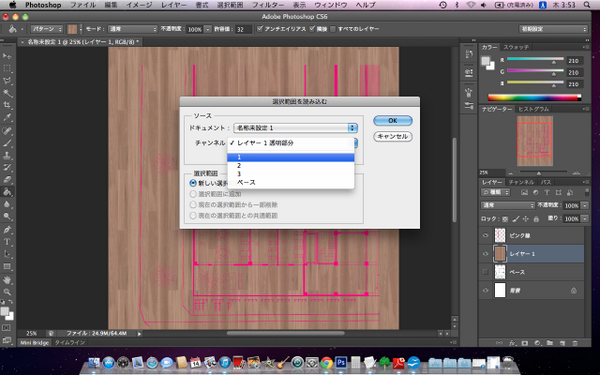The width and height of the screenshot is (600, 375).
Task: Open pattern picker arrow beside swatch
Action: coord(81,29)
